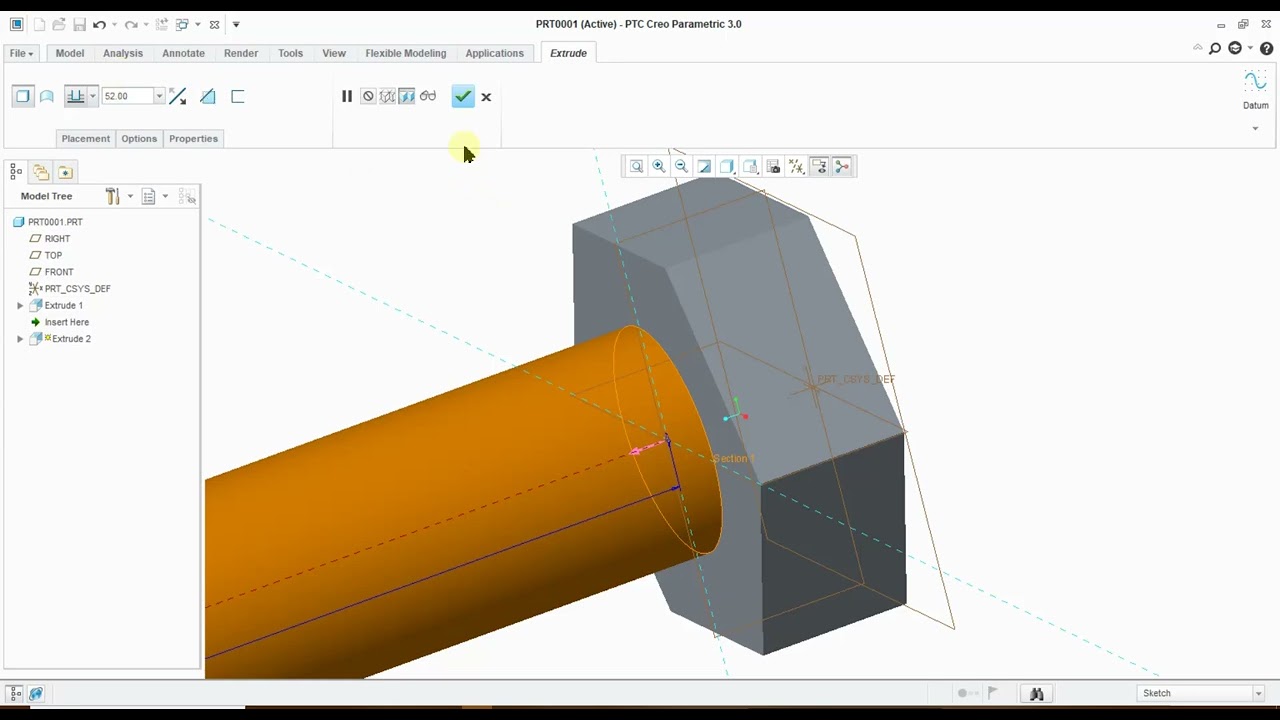Switch to the Folder Browser navigator tab

[x=41, y=172]
